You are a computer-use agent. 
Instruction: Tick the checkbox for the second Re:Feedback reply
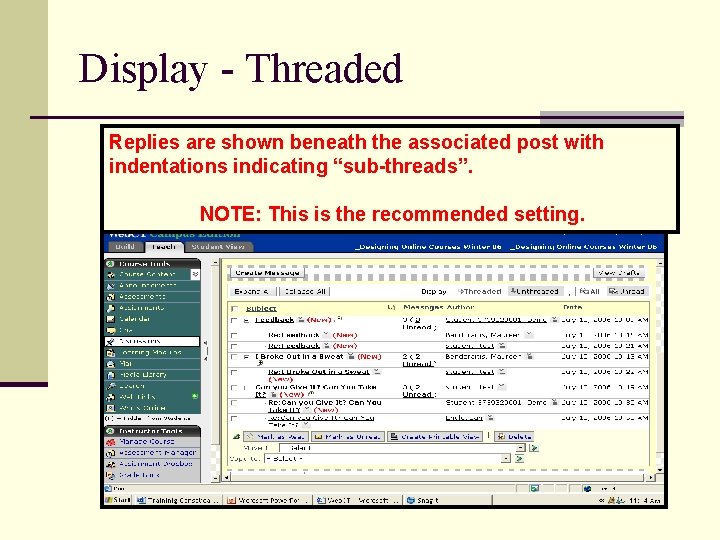[235, 346]
